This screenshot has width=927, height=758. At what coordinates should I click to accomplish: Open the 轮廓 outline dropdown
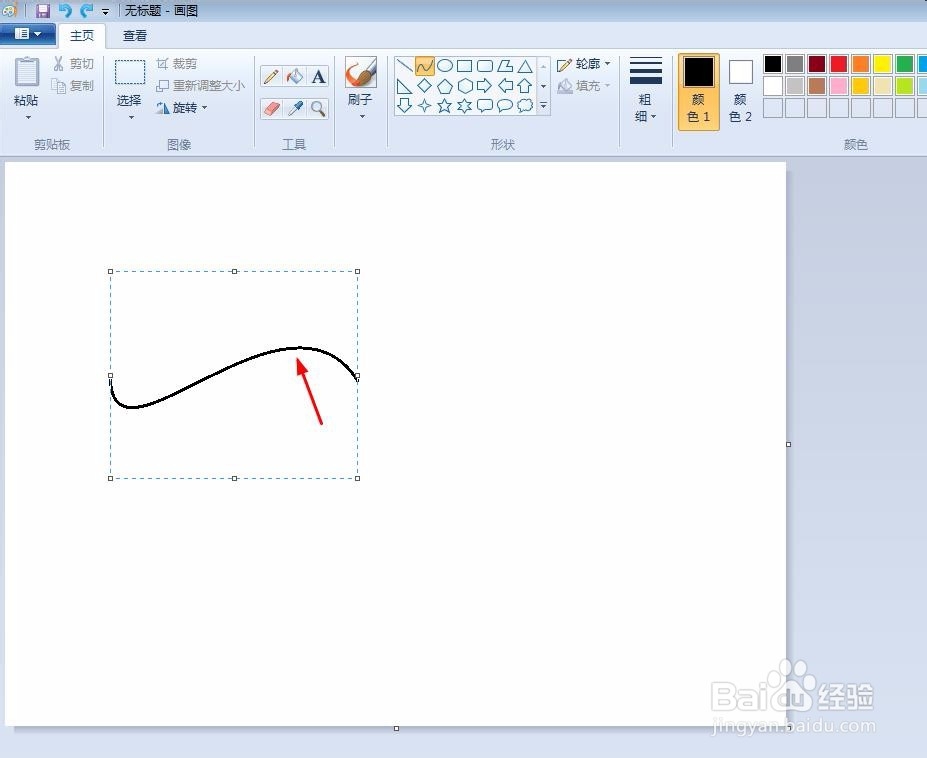(x=584, y=63)
